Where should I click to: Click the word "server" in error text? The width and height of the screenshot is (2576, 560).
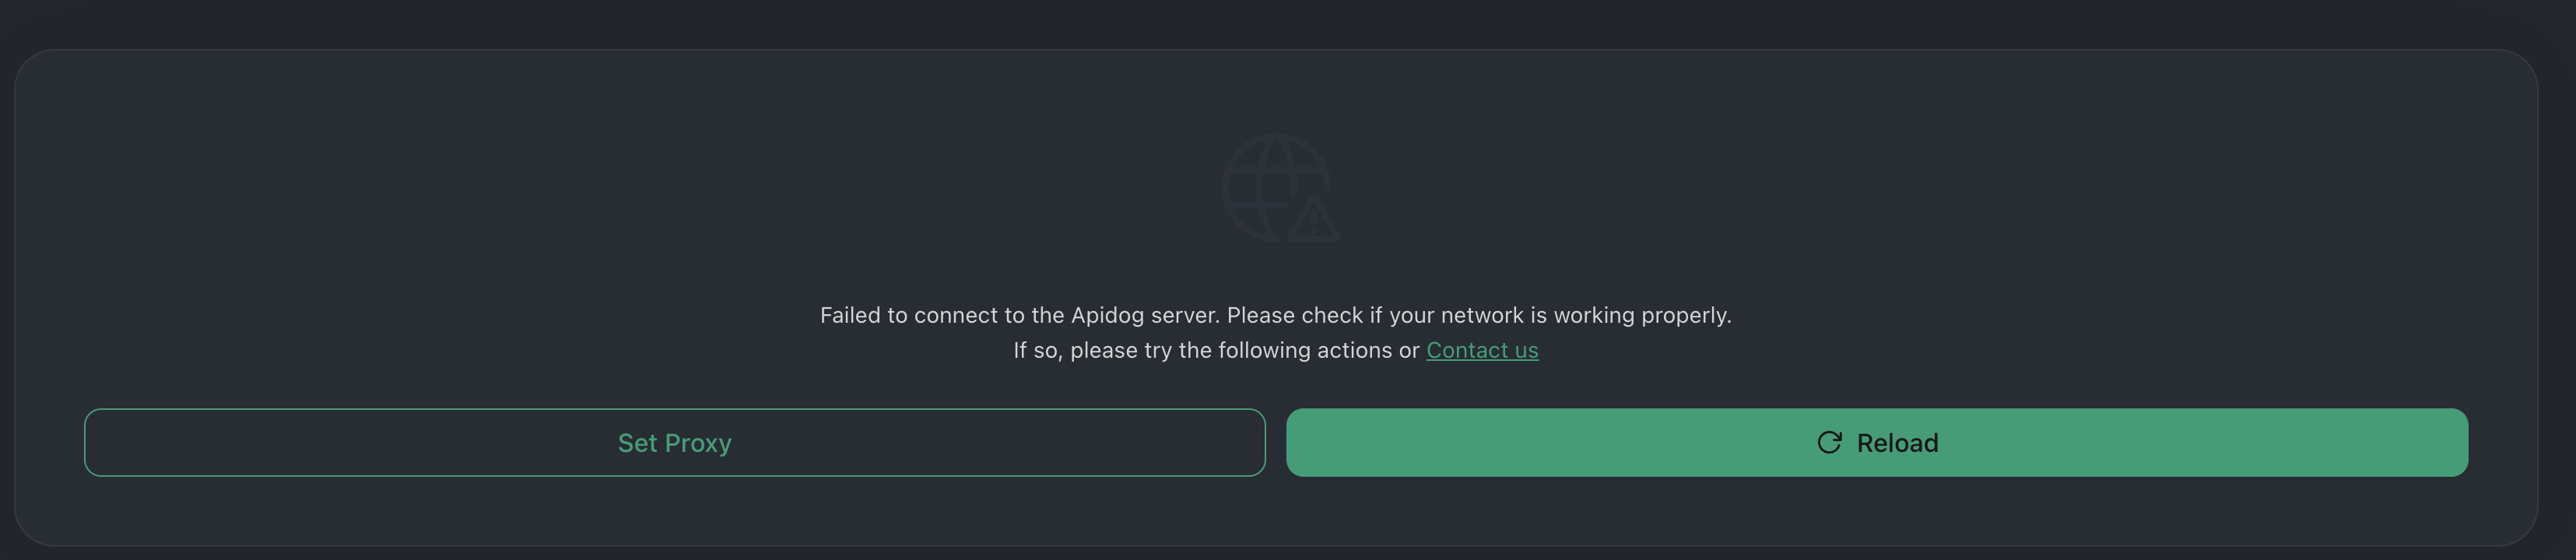tap(1184, 316)
